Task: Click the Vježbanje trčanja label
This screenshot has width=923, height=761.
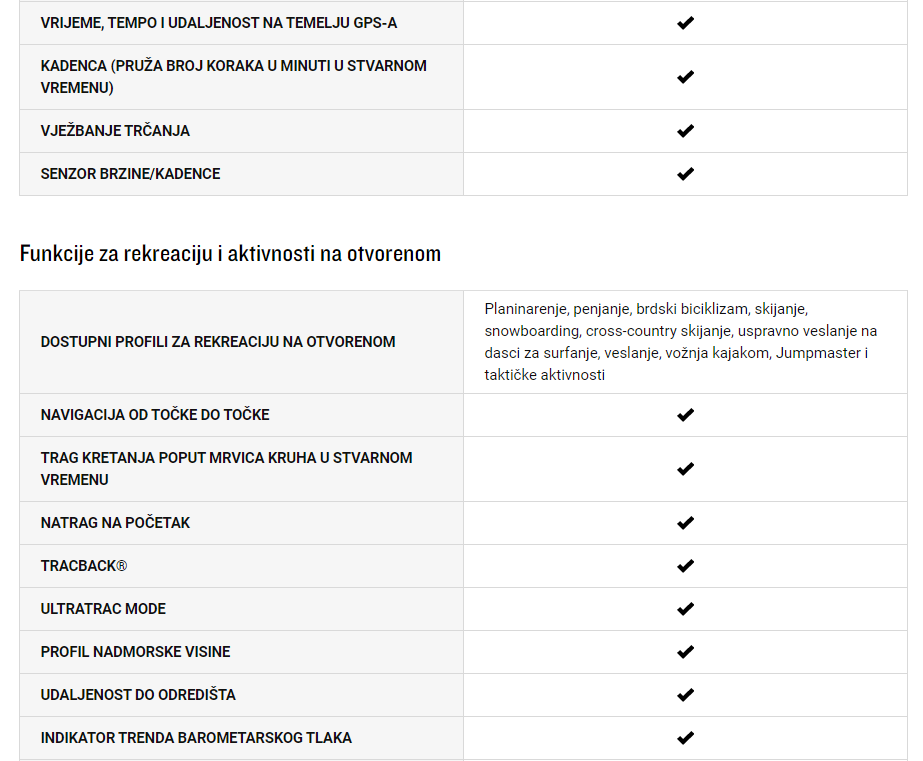Action: click(115, 131)
